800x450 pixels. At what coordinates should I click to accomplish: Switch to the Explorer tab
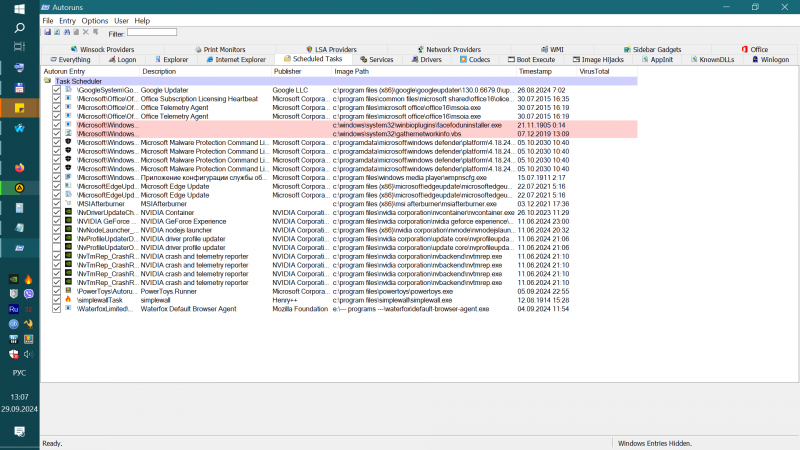pos(172,60)
